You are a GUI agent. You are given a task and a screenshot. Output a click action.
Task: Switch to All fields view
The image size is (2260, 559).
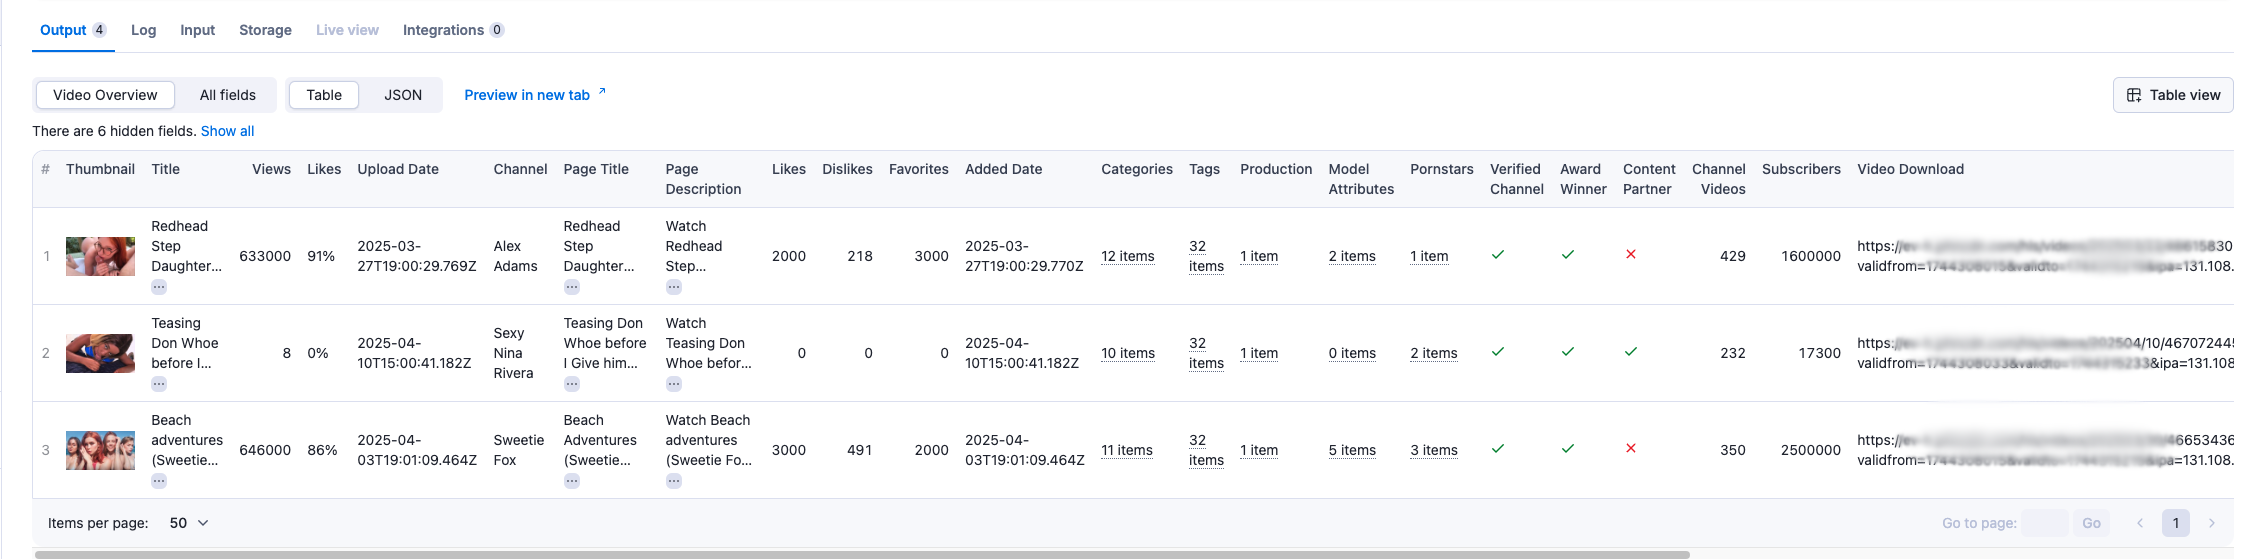(x=228, y=95)
